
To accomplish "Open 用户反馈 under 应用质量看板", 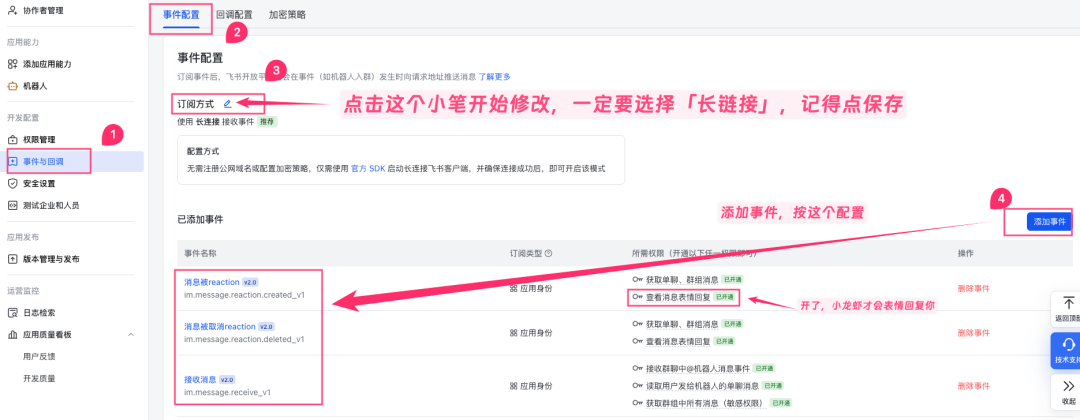I will (x=39, y=356).
